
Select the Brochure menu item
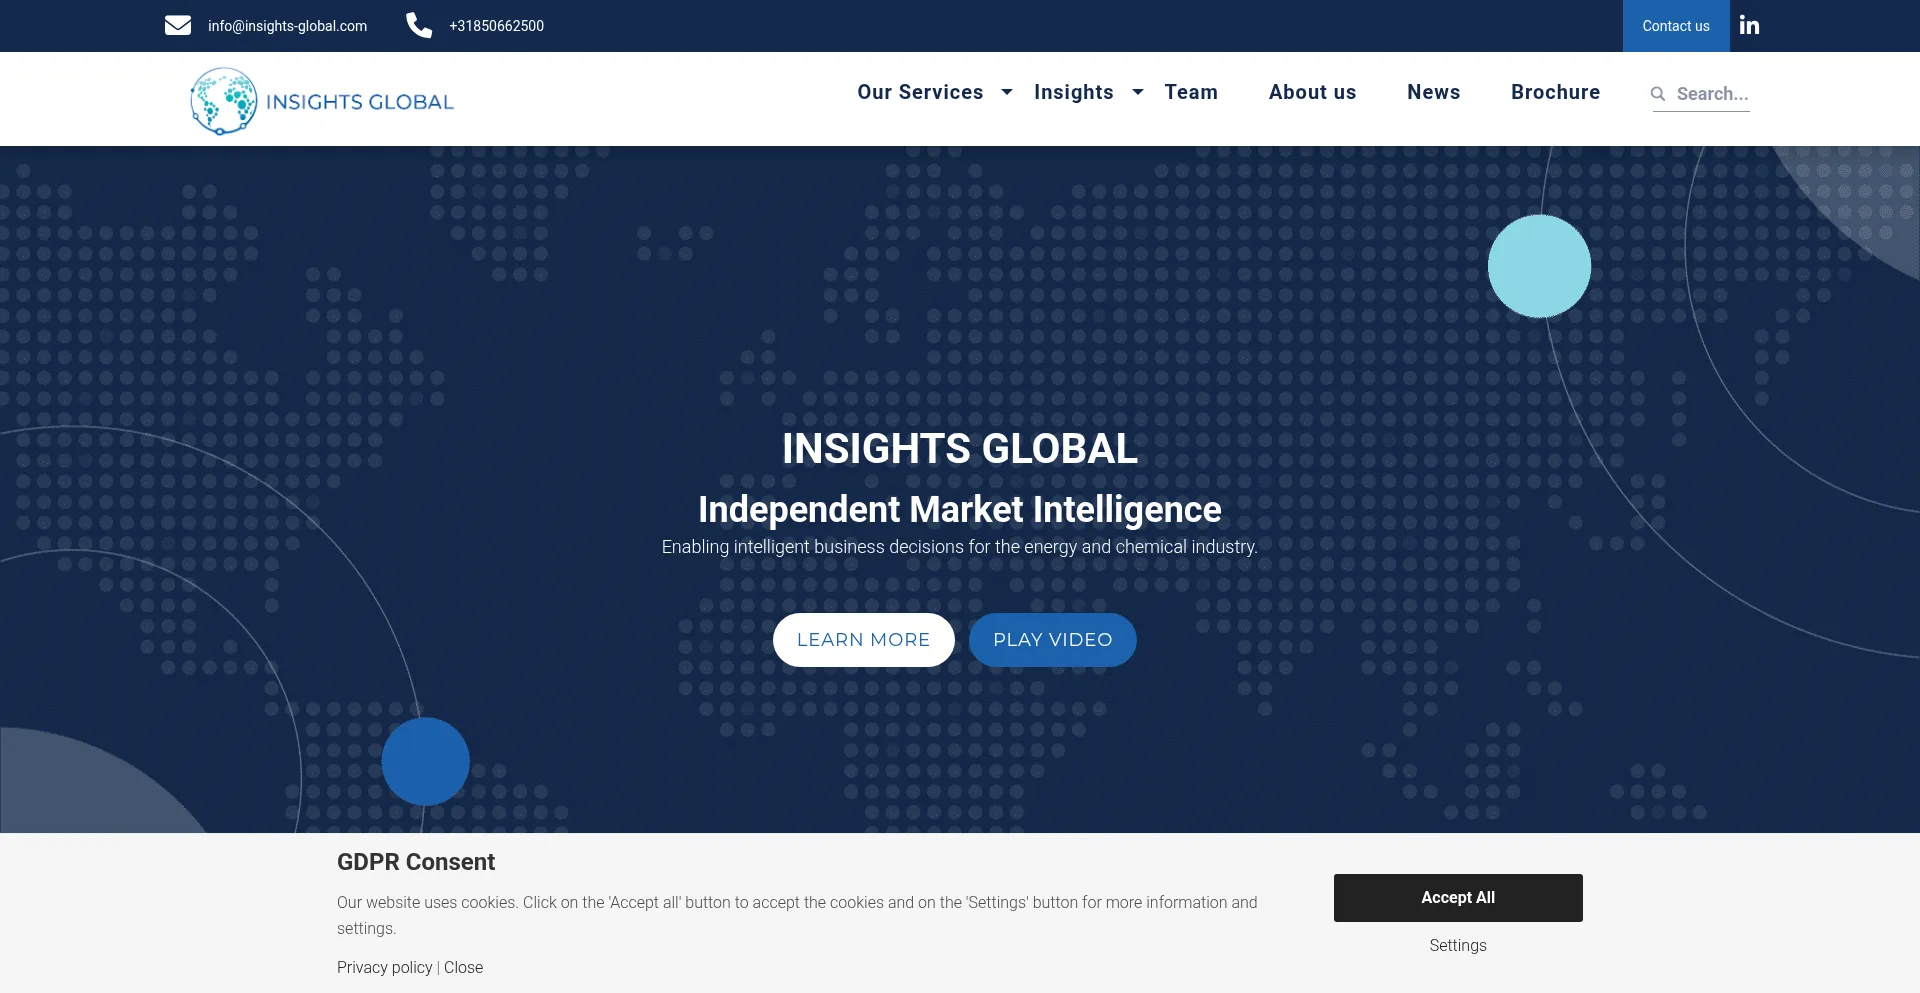pyautogui.click(x=1555, y=92)
